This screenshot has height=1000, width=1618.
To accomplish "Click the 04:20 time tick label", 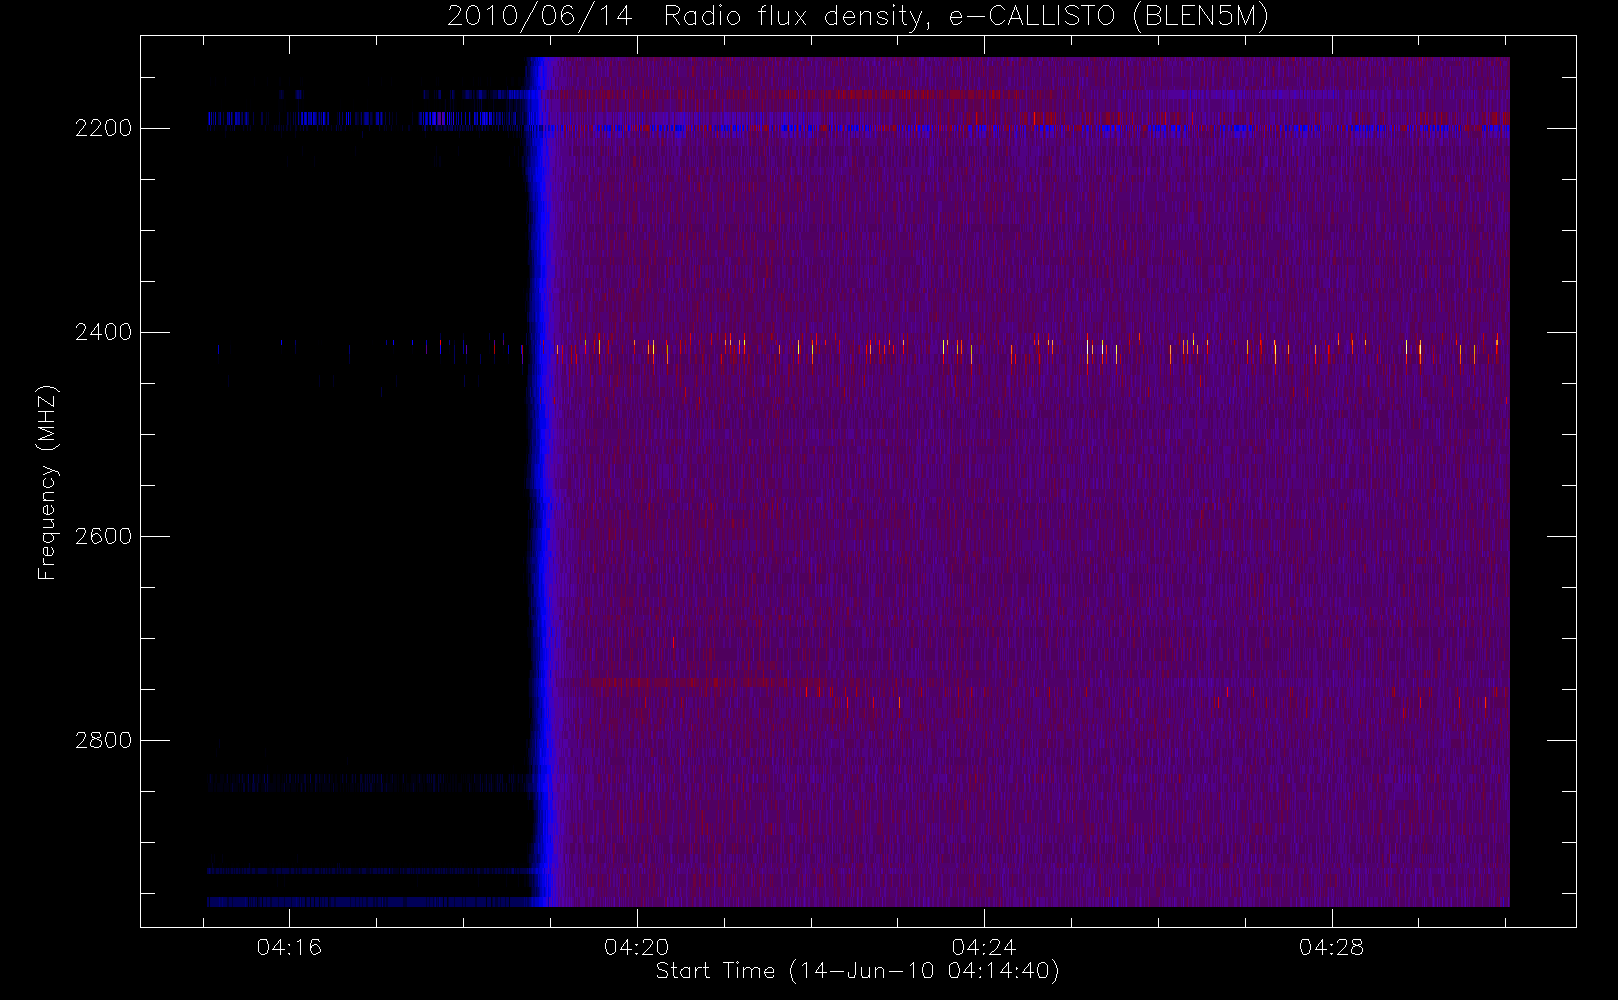I will [637, 947].
